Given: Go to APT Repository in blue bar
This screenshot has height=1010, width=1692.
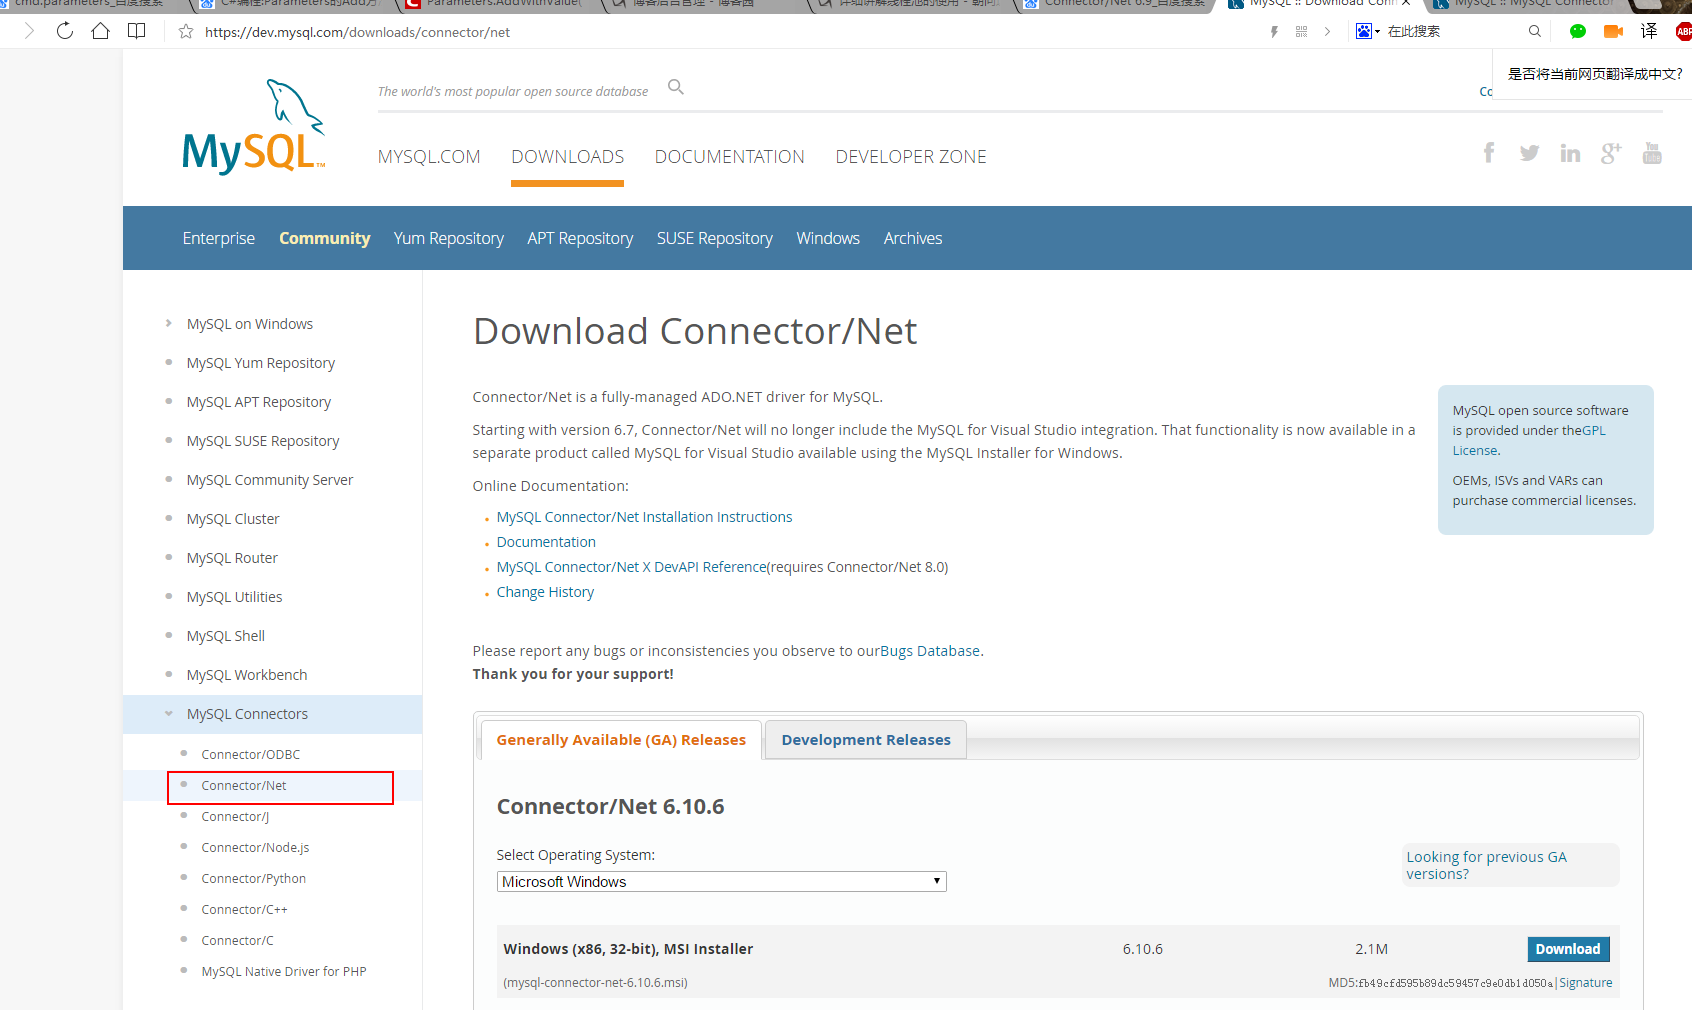Looking at the screenshot, I should click(x=580, y=238).
